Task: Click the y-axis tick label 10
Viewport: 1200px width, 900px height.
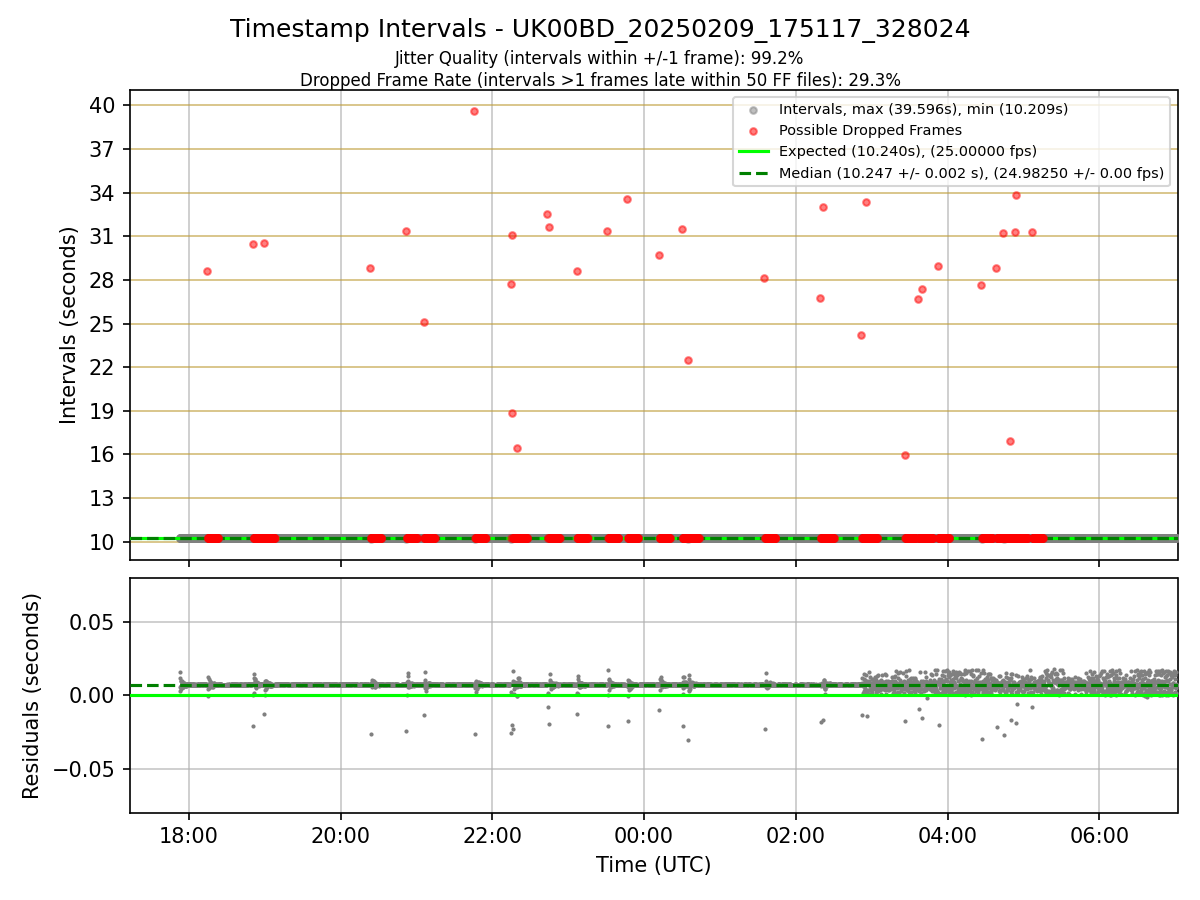Action: (x=102, y=542)
